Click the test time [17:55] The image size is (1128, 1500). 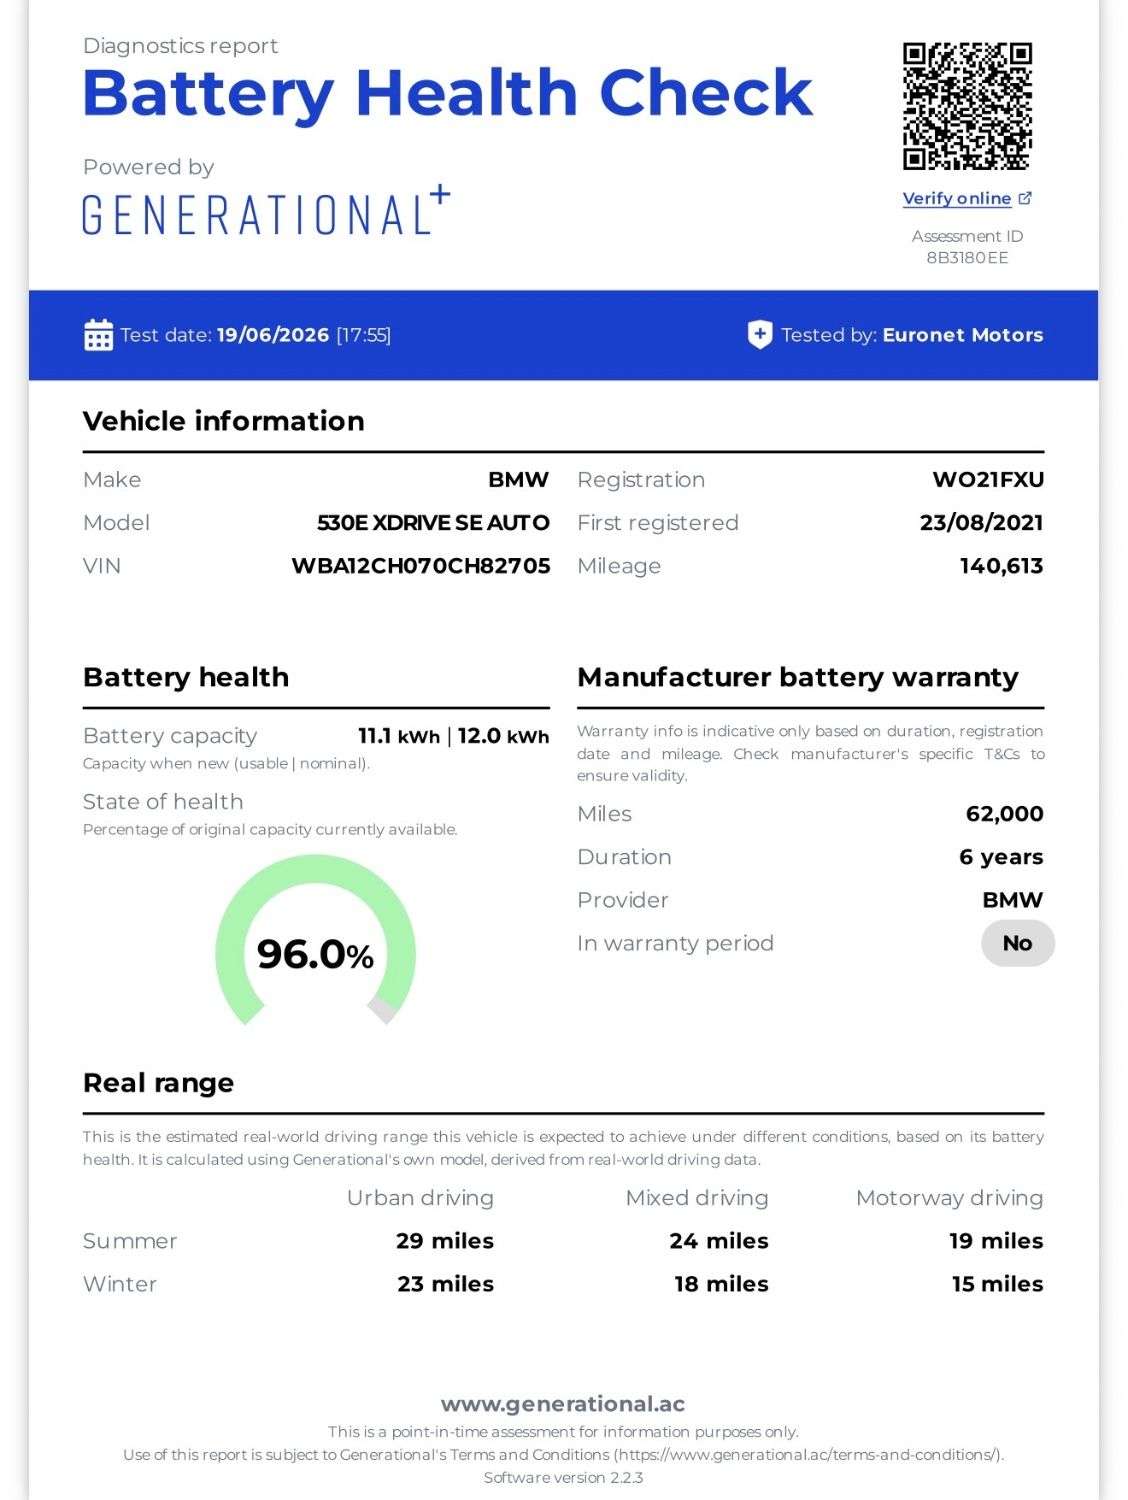click(363, 335)
